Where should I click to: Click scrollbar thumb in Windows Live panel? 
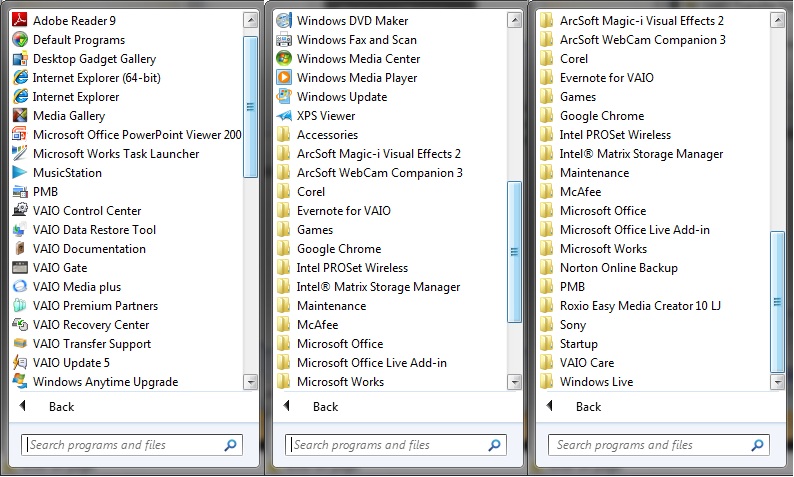(777, 302)
